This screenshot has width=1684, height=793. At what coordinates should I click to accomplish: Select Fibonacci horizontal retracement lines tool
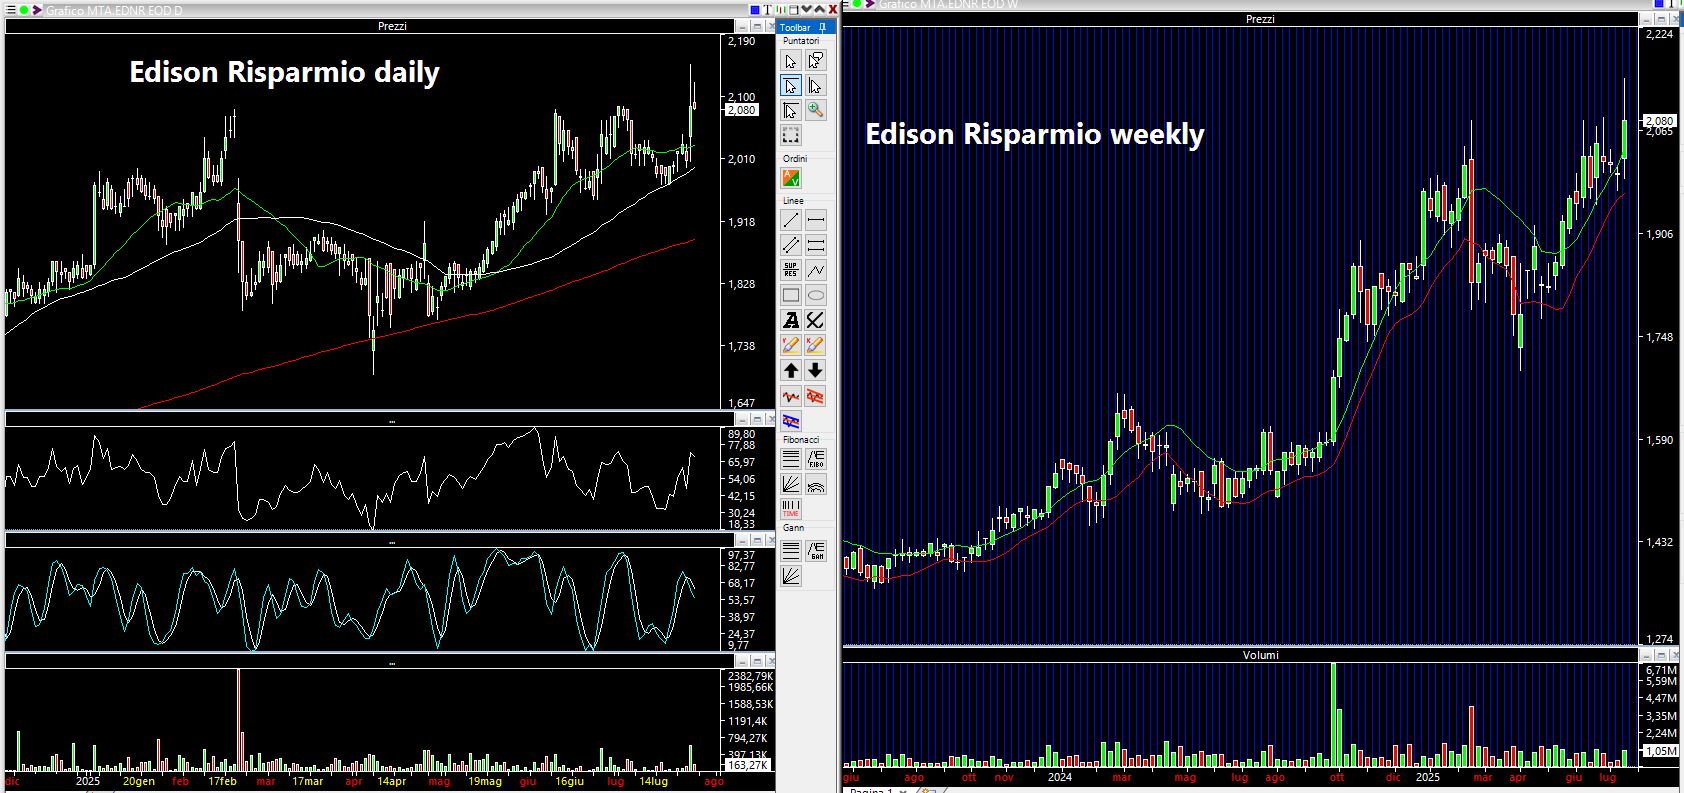[791, 459]
